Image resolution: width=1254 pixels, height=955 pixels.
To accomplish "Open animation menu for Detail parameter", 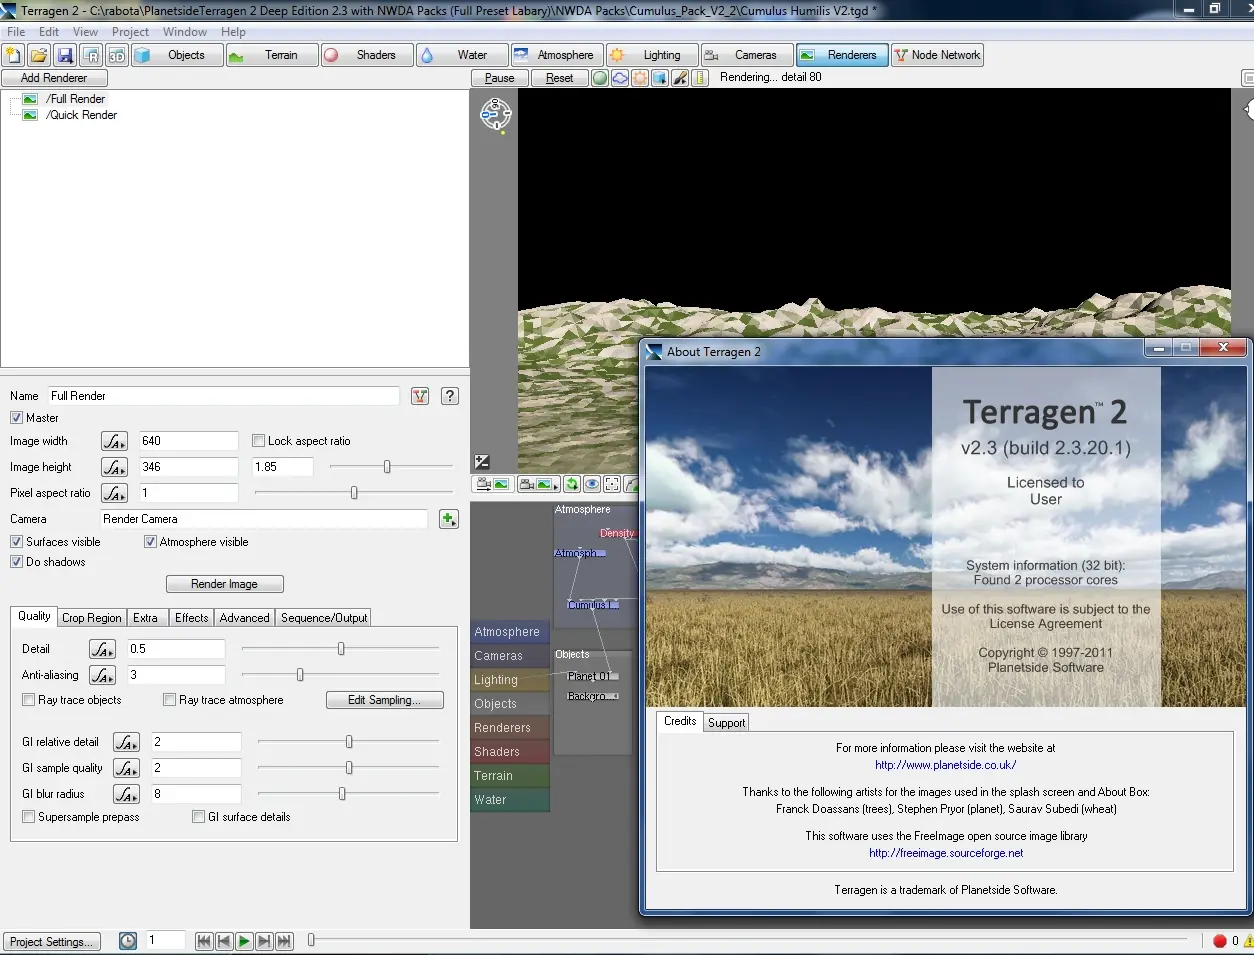I will click(102, 649).
